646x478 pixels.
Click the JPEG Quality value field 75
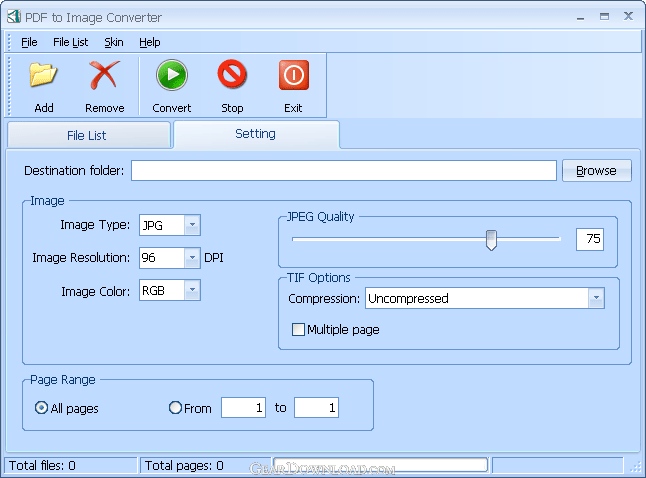tap(590, 239)
